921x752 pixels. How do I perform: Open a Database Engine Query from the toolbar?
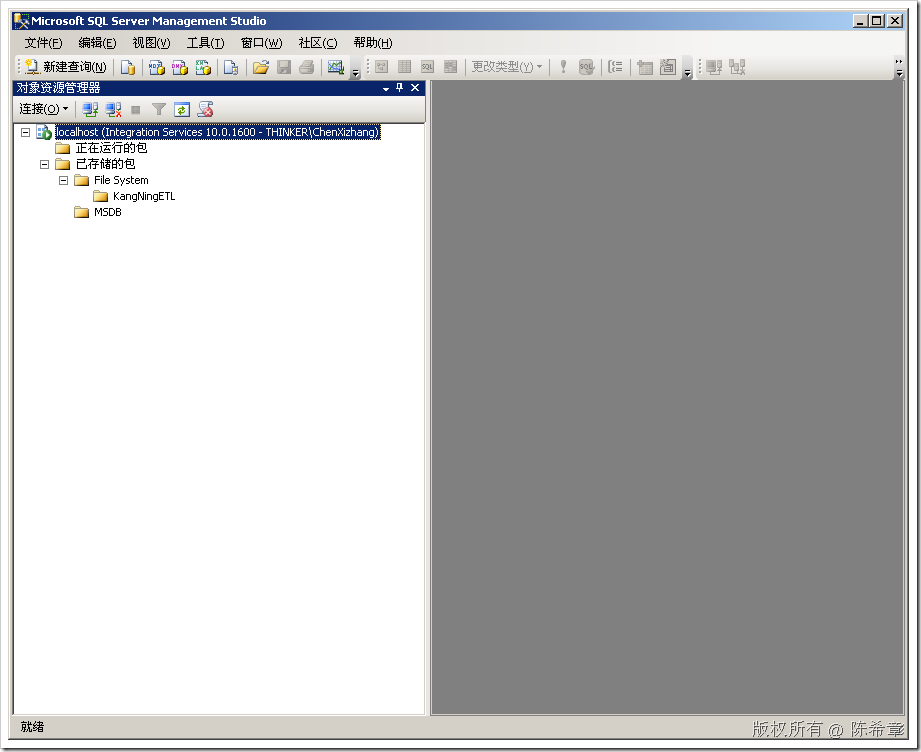pyautogui.click(x=127, y=67)
